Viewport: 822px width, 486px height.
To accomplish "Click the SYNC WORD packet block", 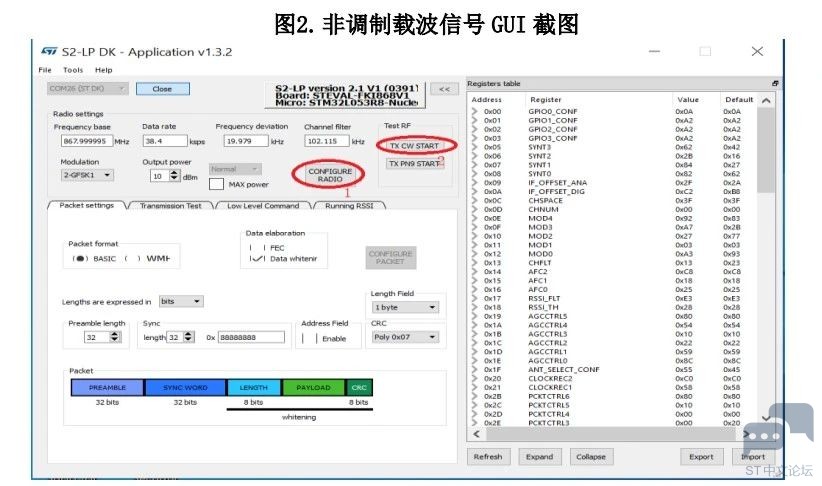I will 185,388.
